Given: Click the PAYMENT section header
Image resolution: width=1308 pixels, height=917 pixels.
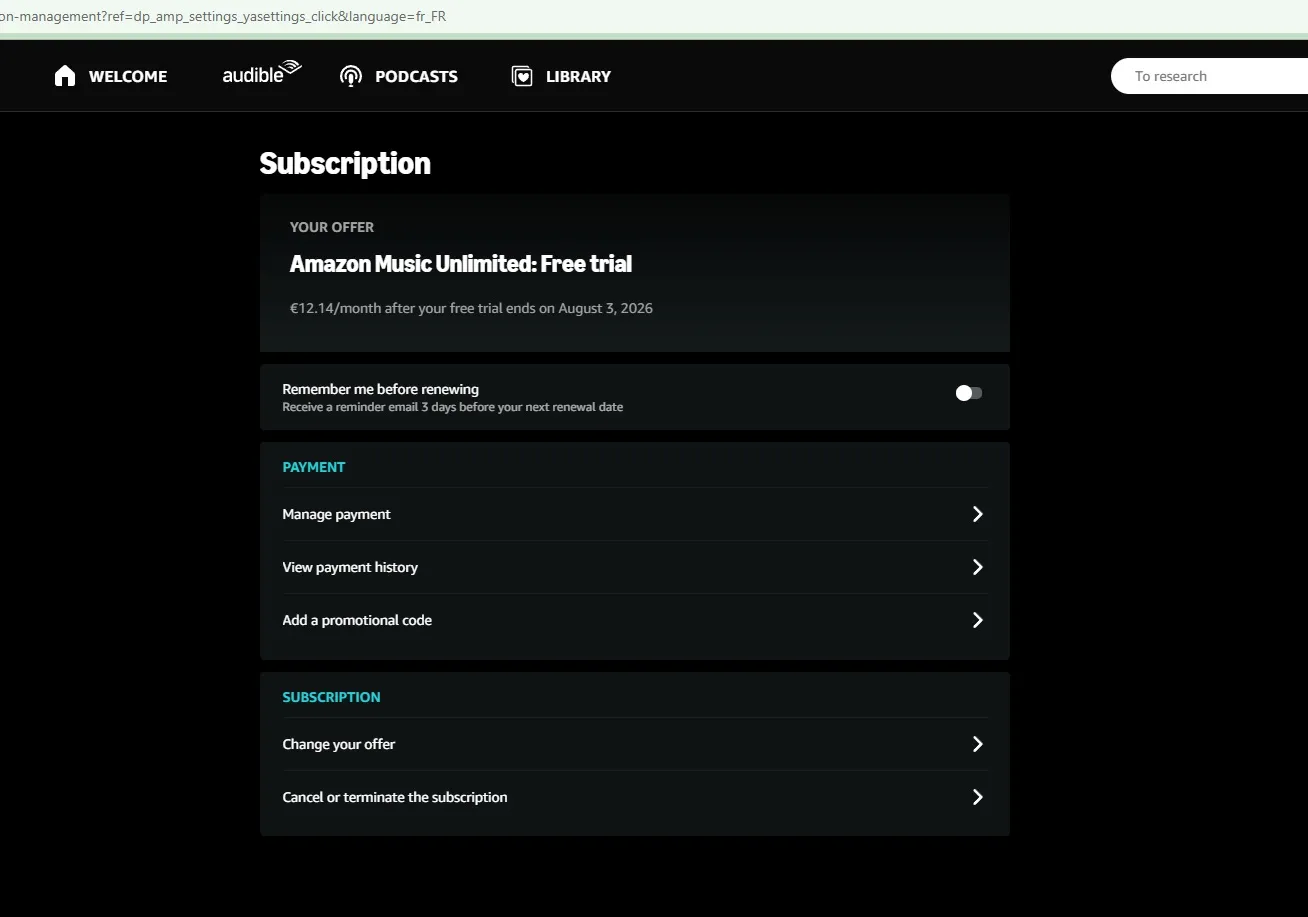Looking at the screenshot, I should pyautogui.click(x=314, y=467).
